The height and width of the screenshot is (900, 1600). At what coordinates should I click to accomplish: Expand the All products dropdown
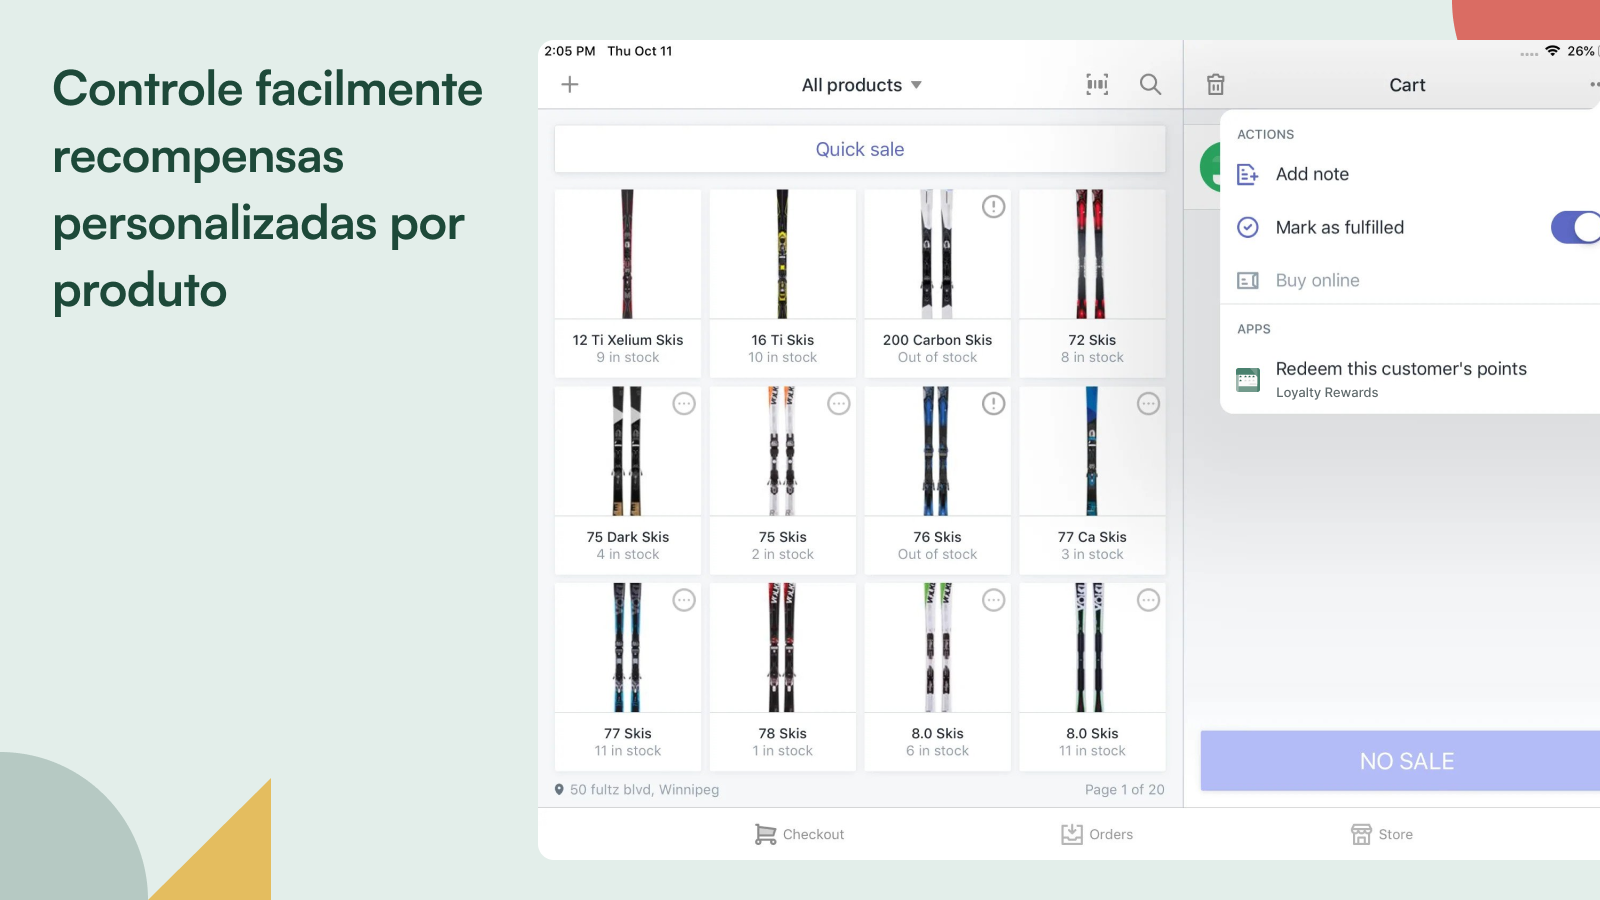[861, 85]
